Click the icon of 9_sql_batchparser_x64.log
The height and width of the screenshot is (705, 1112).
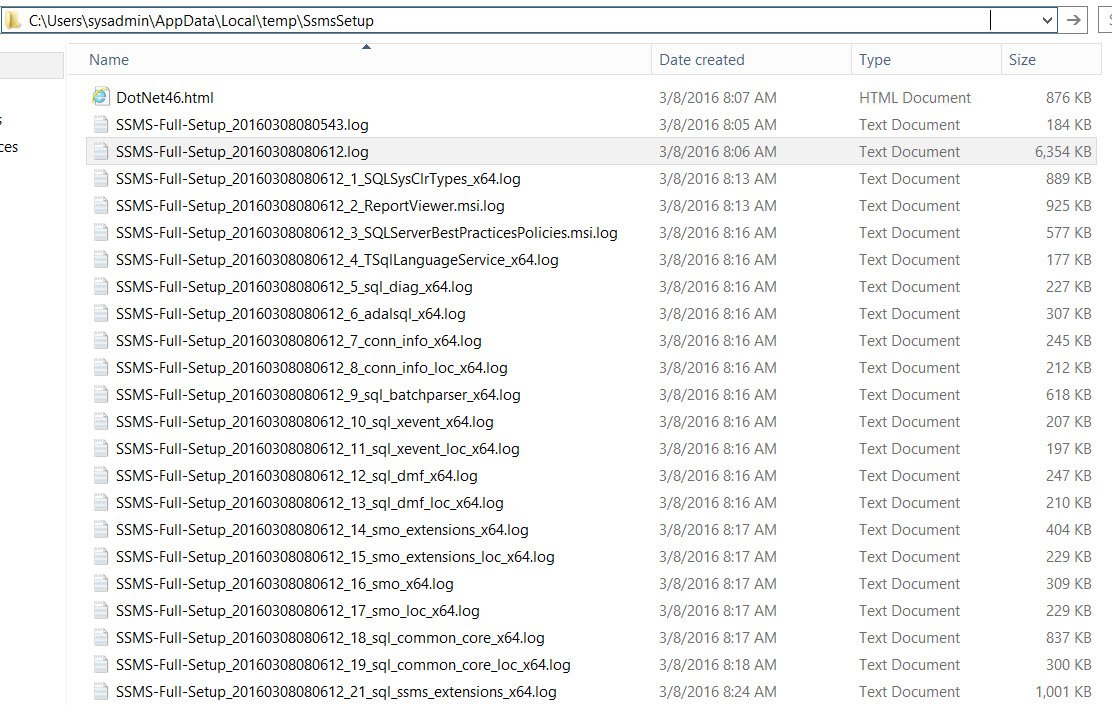click(x=101, y=394)
